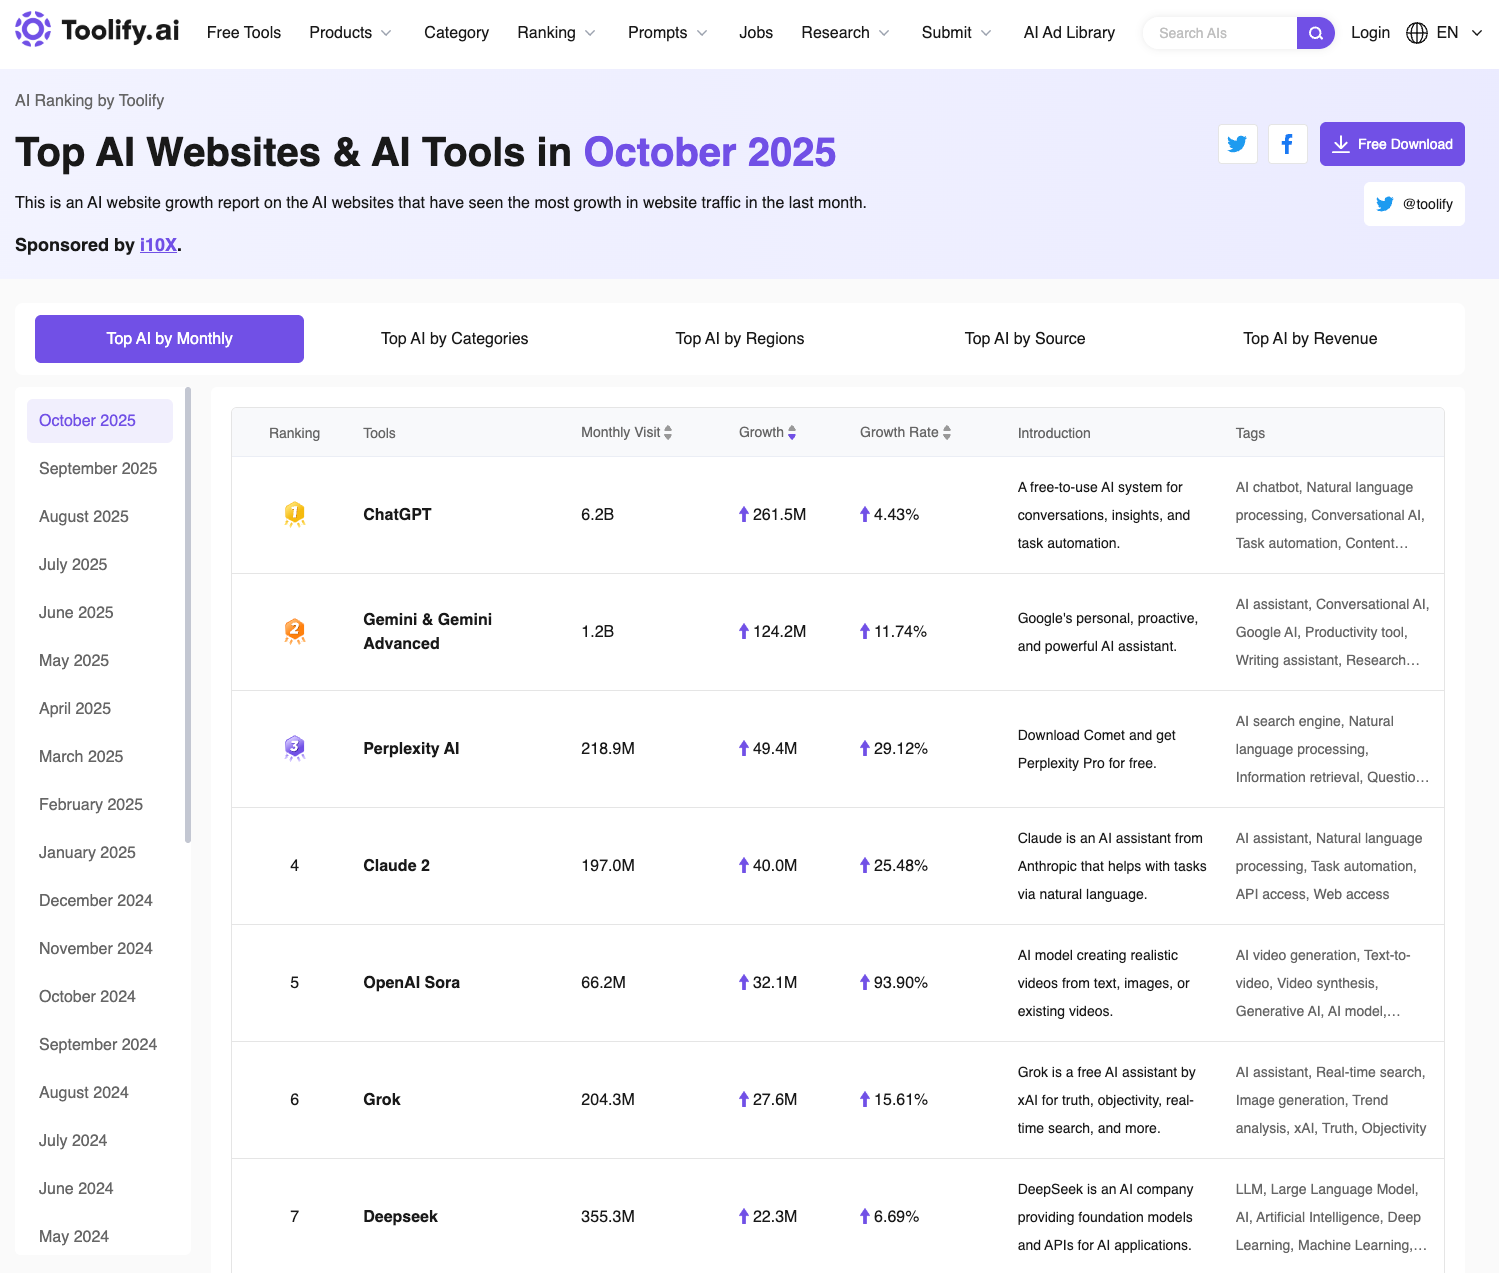Open the EN language dropdown
This screenshot has height=1273, width=1499.
pos(1459,33)
